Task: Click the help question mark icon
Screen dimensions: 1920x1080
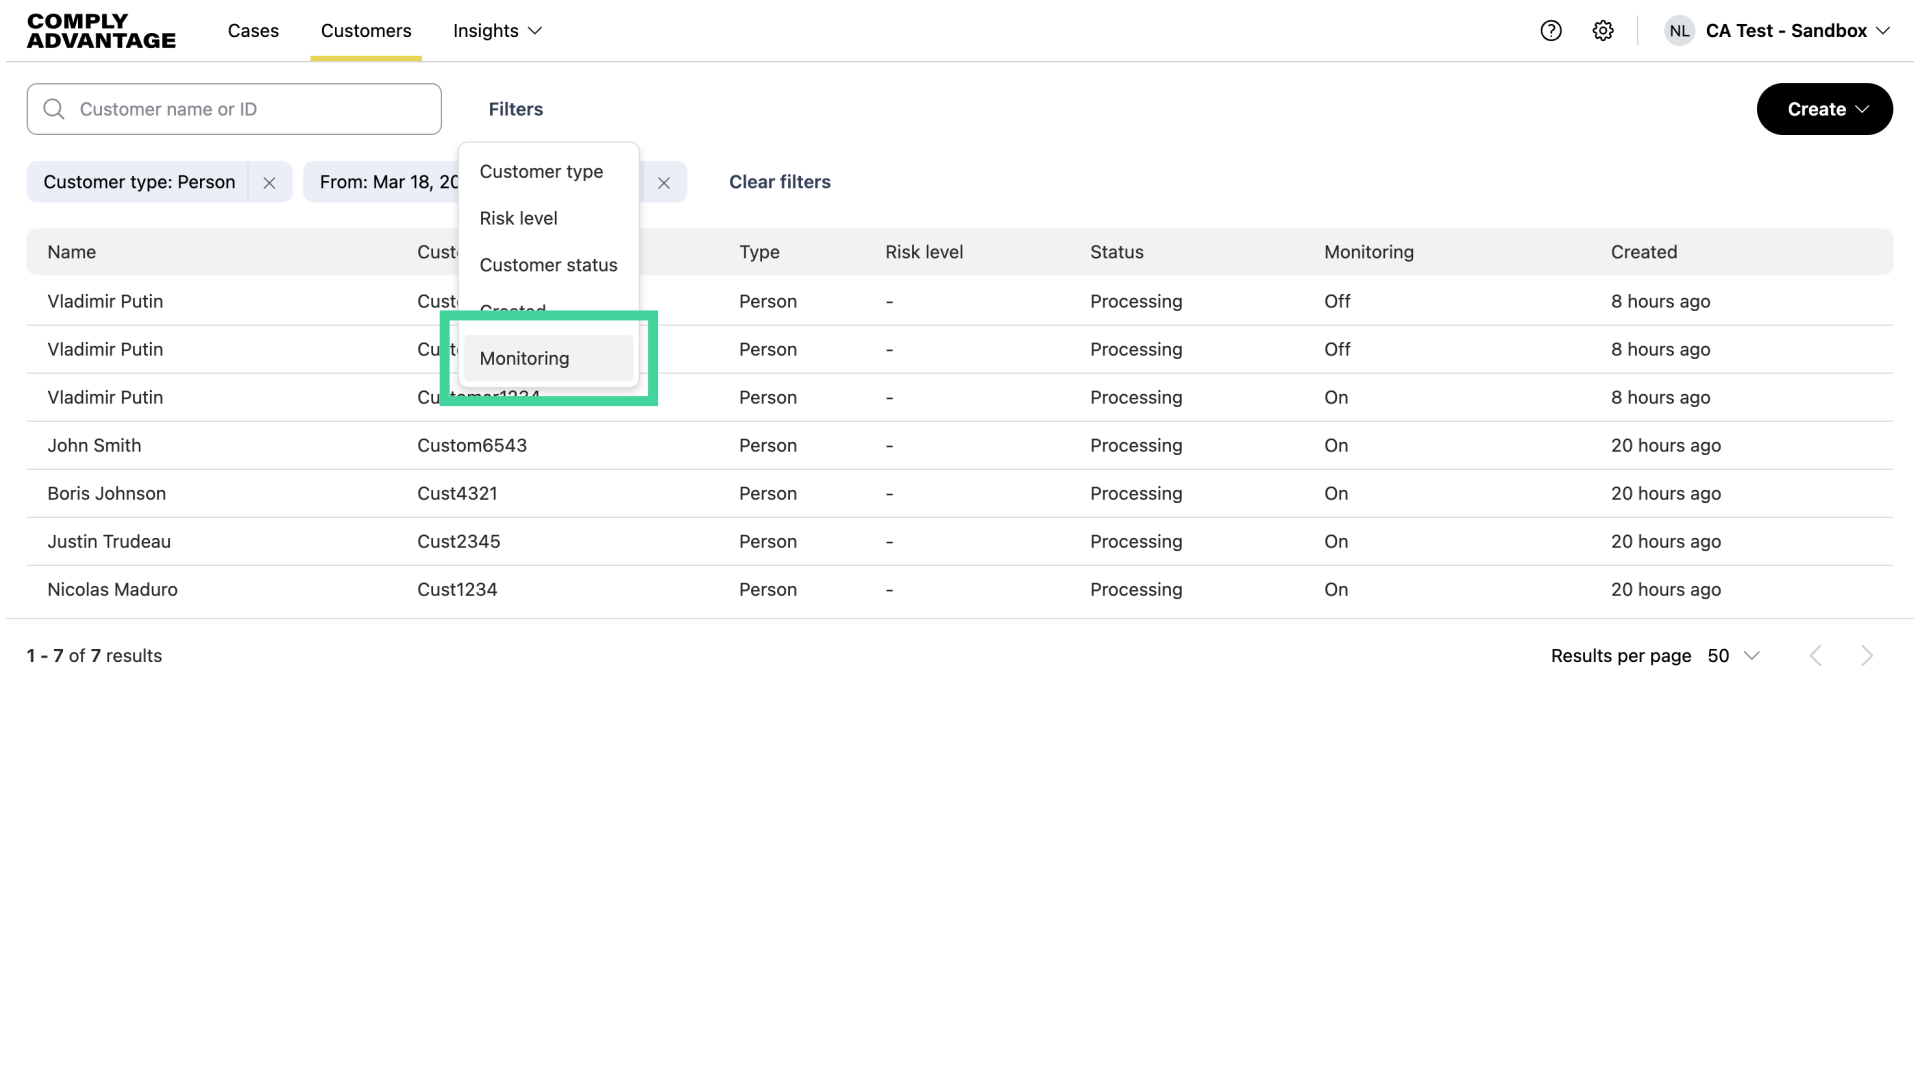Action: tap(1551, 31)
